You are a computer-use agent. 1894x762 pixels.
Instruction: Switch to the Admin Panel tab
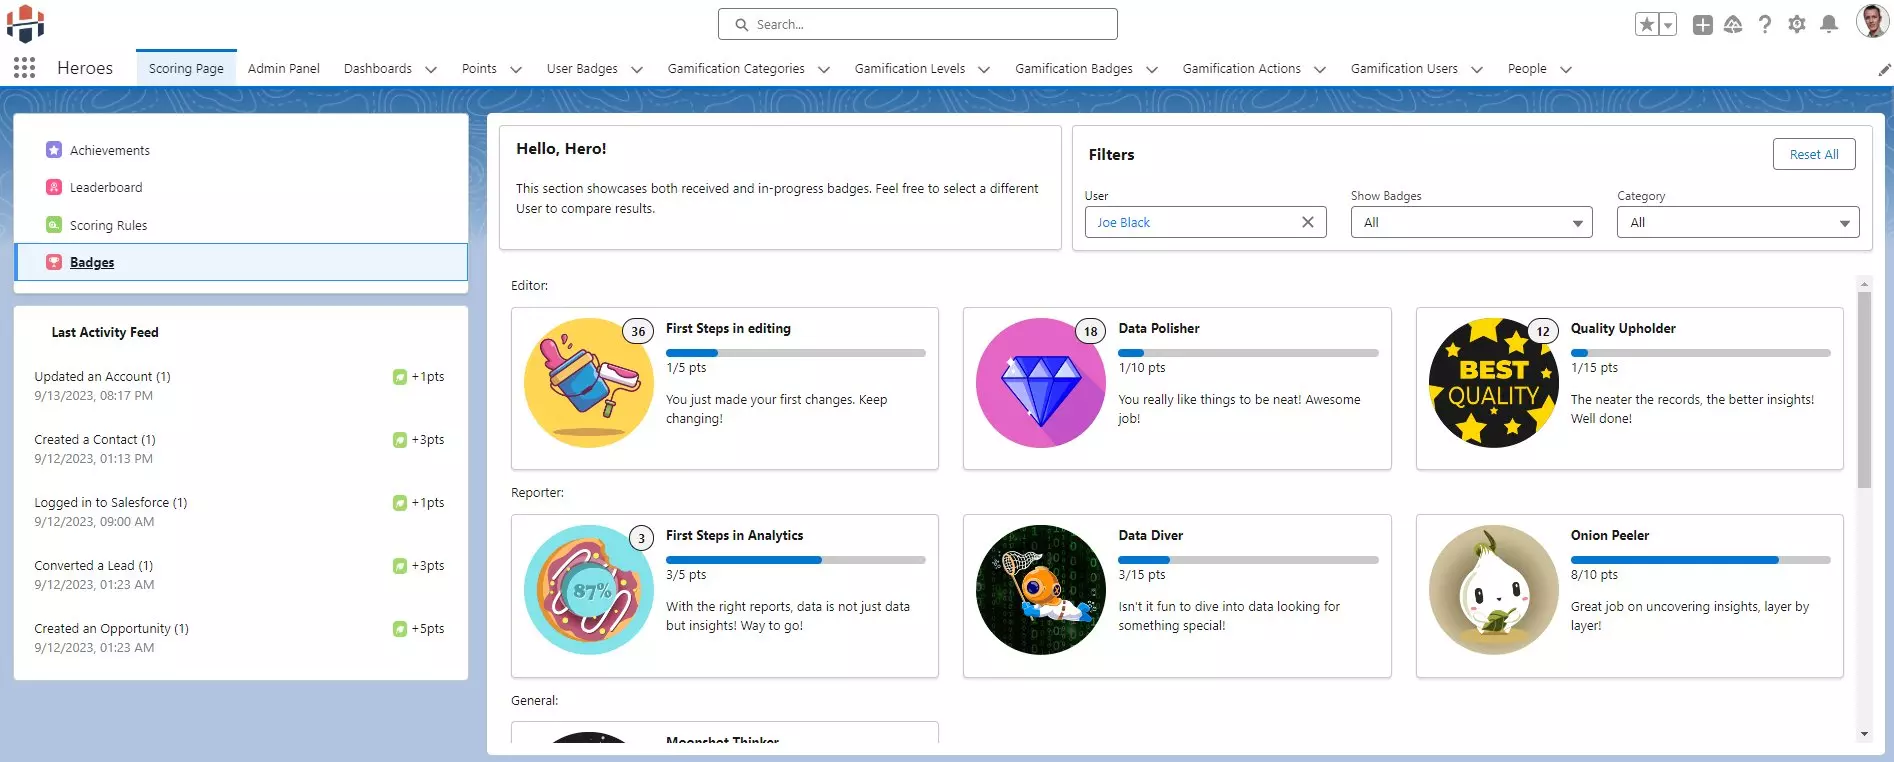coord(284,68)
